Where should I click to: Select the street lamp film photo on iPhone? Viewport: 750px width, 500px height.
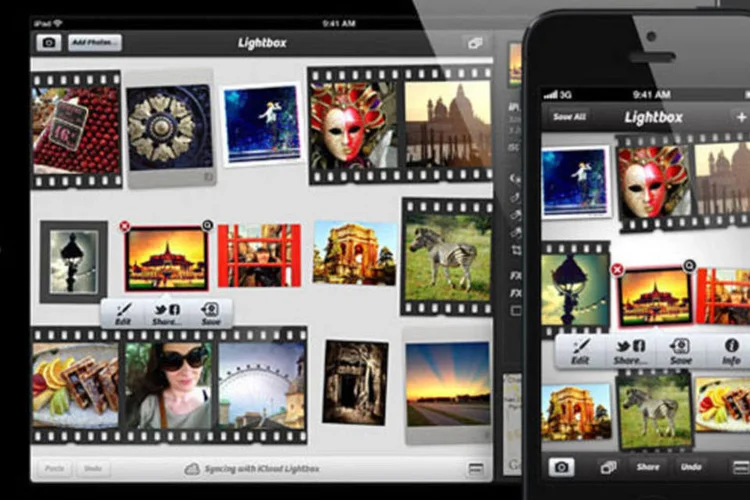[x=575, y=290]
